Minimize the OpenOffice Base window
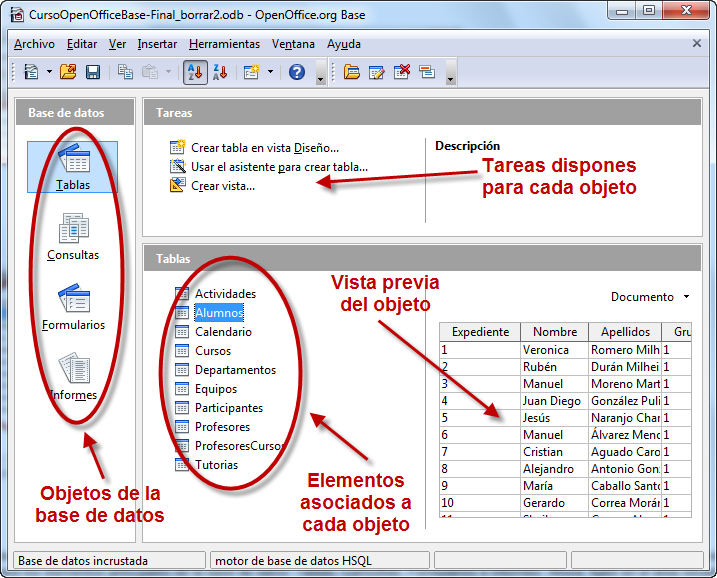 coord(621,11)
